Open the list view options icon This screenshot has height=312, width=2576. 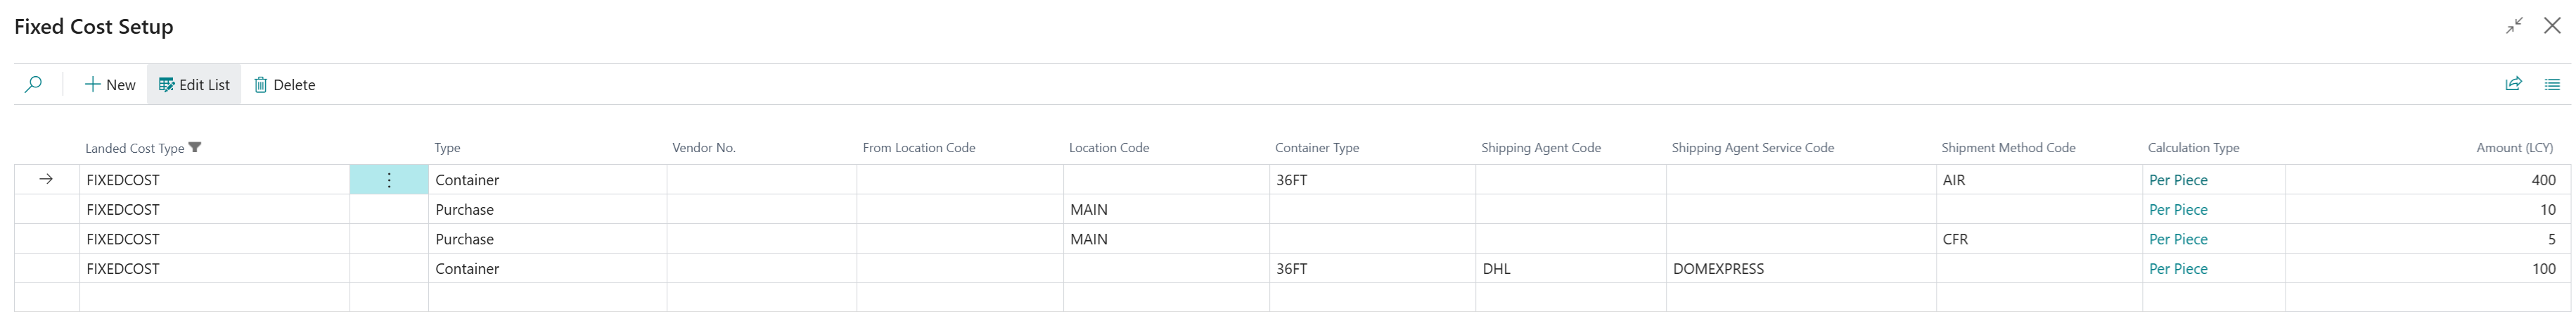tap(2552, 85)
